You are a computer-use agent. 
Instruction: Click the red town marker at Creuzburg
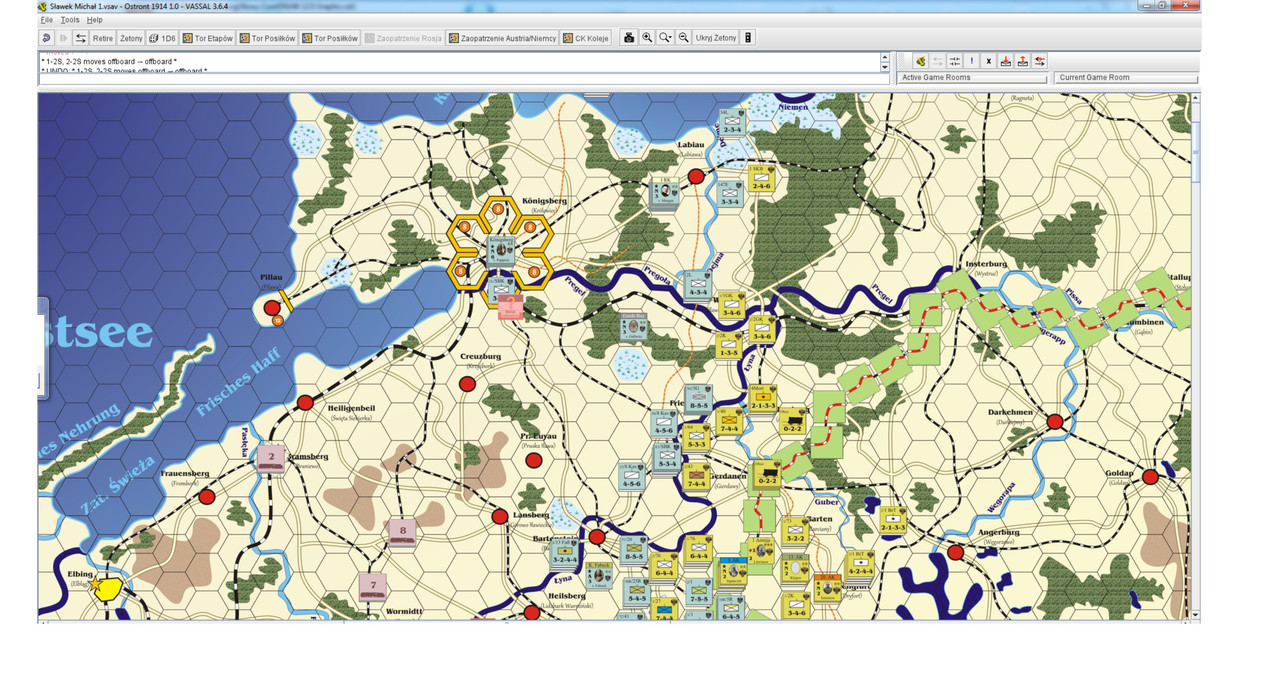pyautogui.click(x=467, y=384)
